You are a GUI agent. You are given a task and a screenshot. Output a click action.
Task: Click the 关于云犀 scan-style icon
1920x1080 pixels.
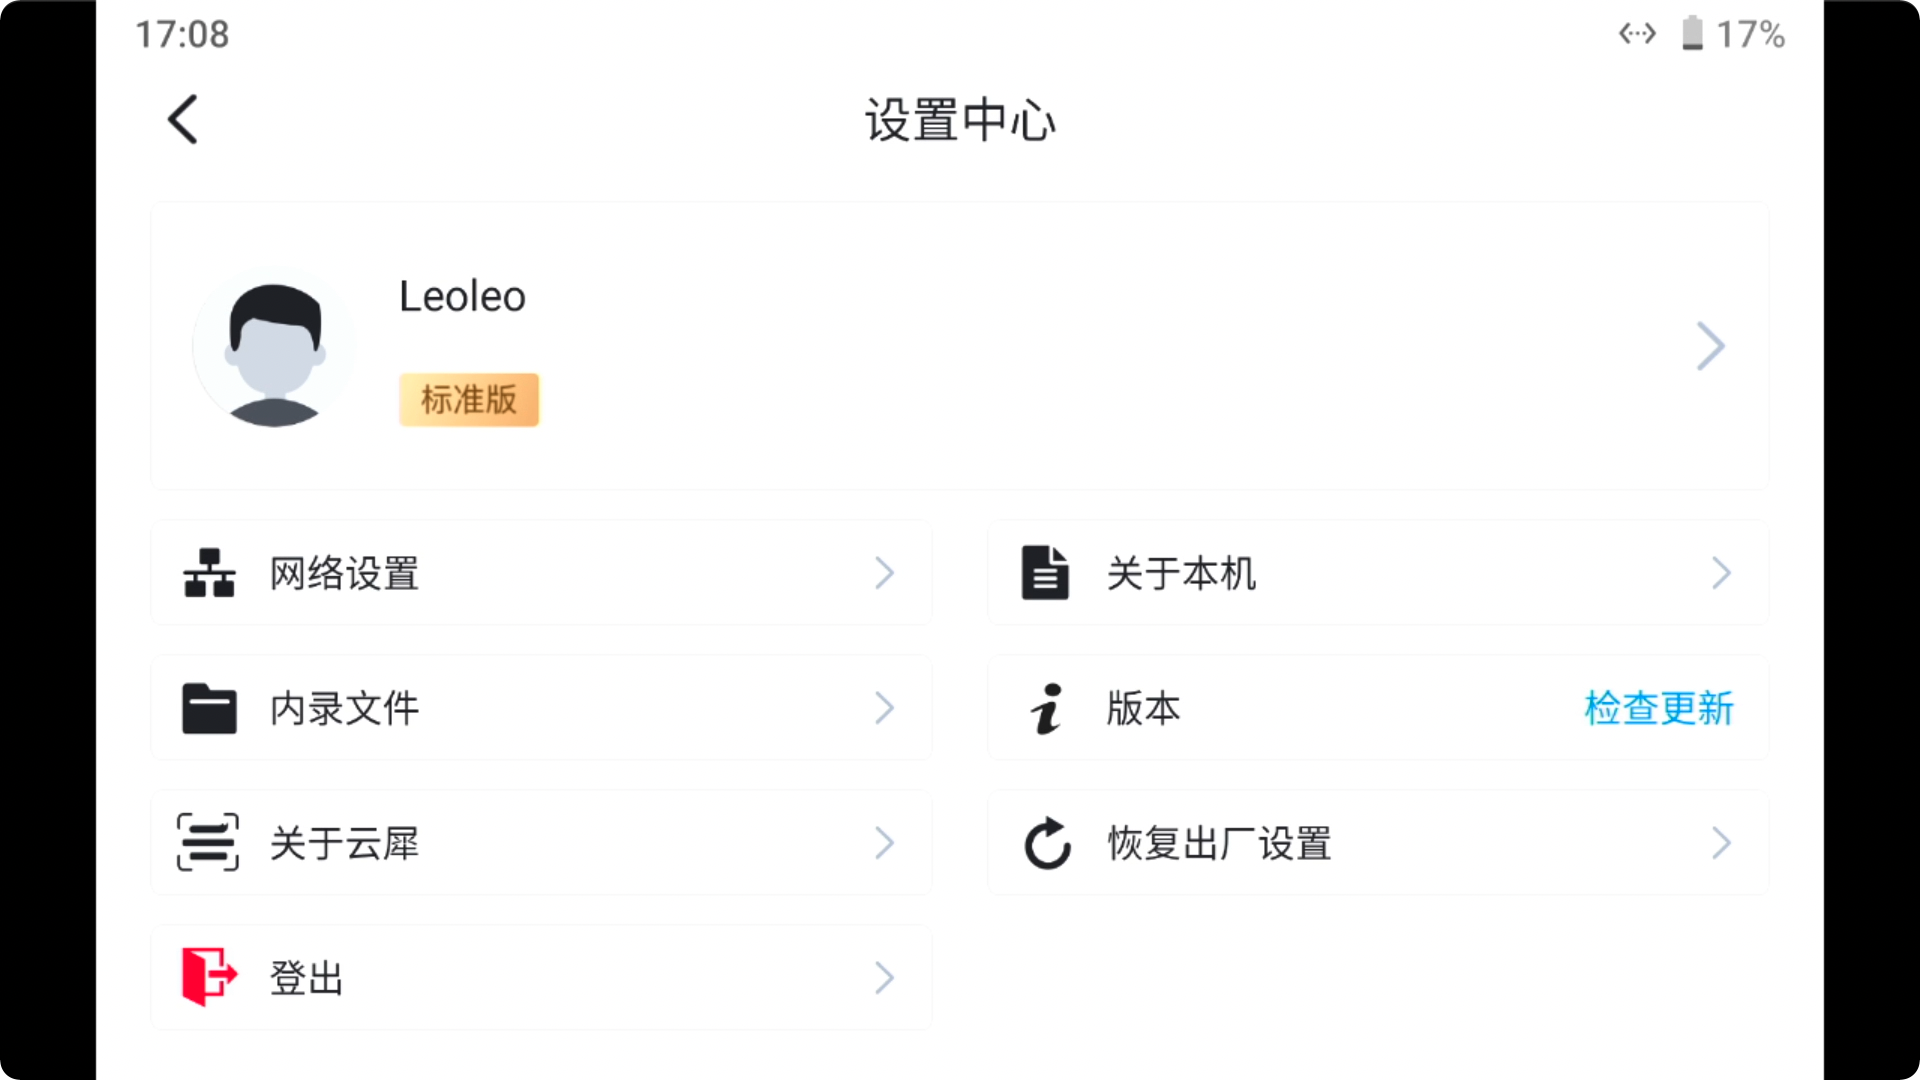(x=208, y=842)
